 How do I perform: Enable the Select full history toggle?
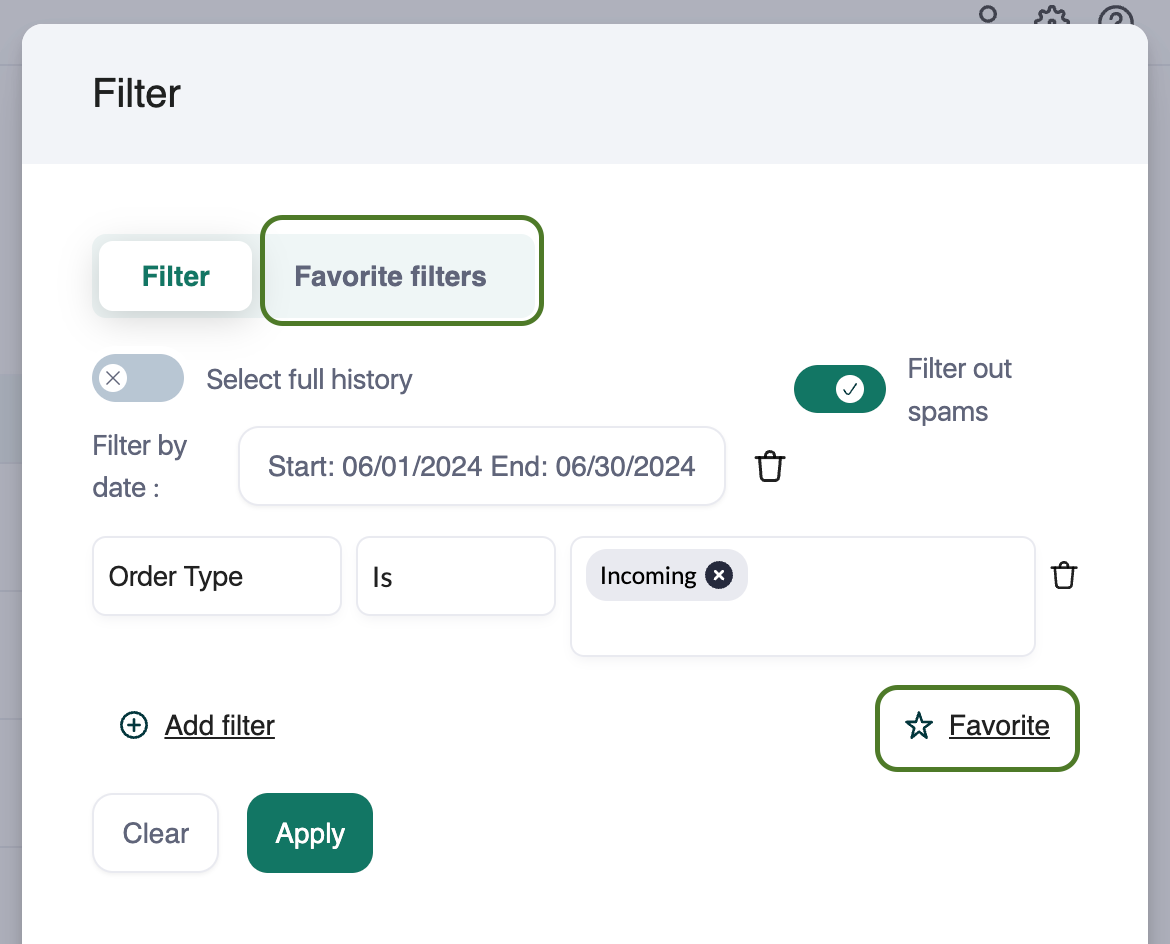coord(138,378)
